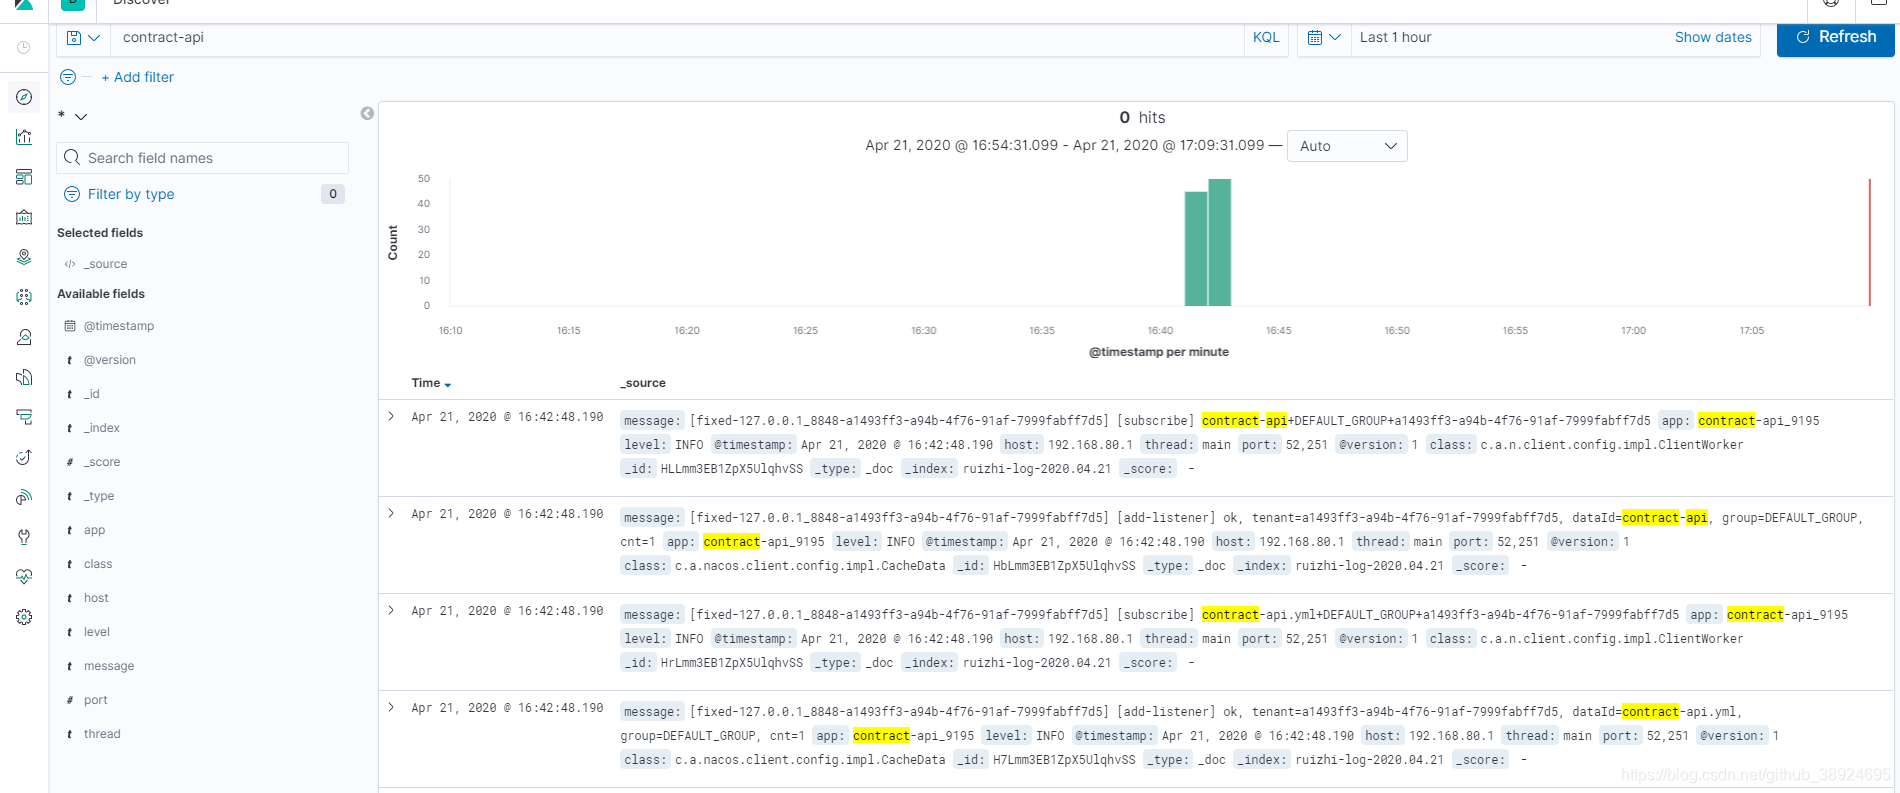Open Dev Tools icon in sidebar
The height and width of the screenshot is (793, 1900).
(24, 537)
